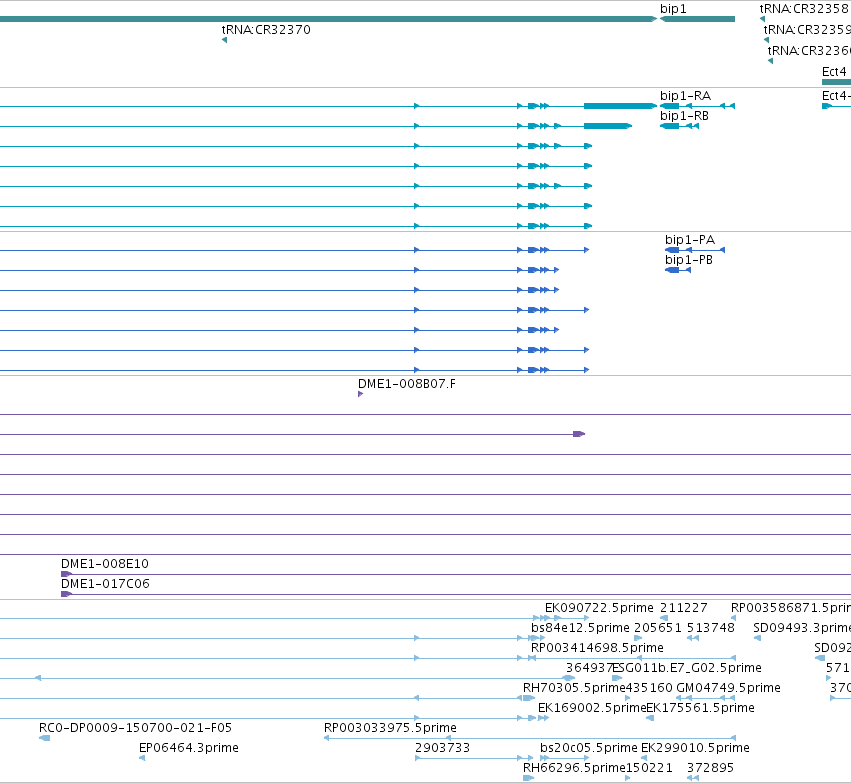The width and height of the screenshot is (851, 783).
Task: Click the RH70305.5prime EST label
Action: tap(574, 688)
